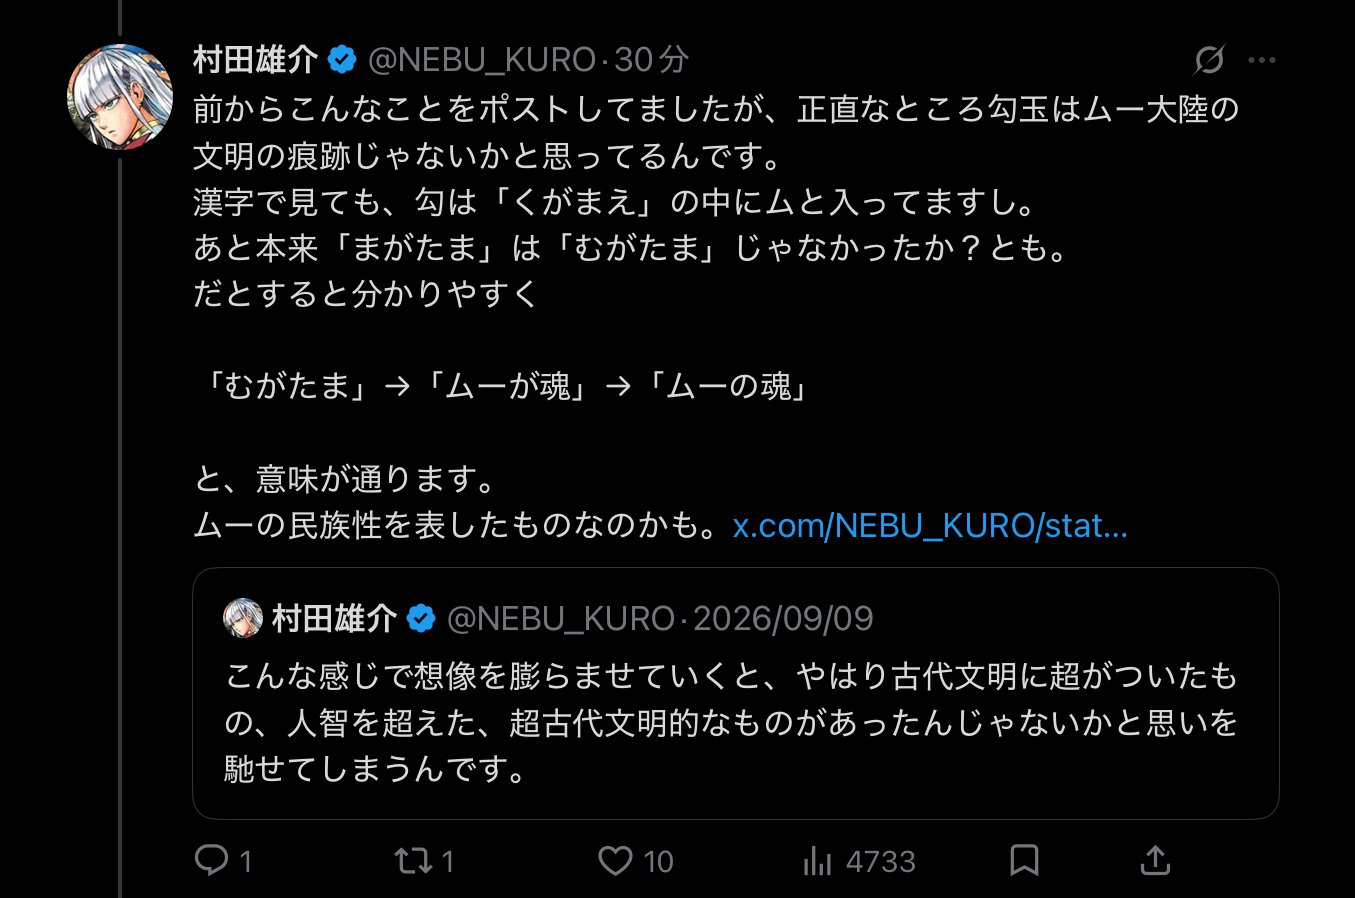1355x898 pixels.
Task: Click the like count 10
Action: (658, 861)
